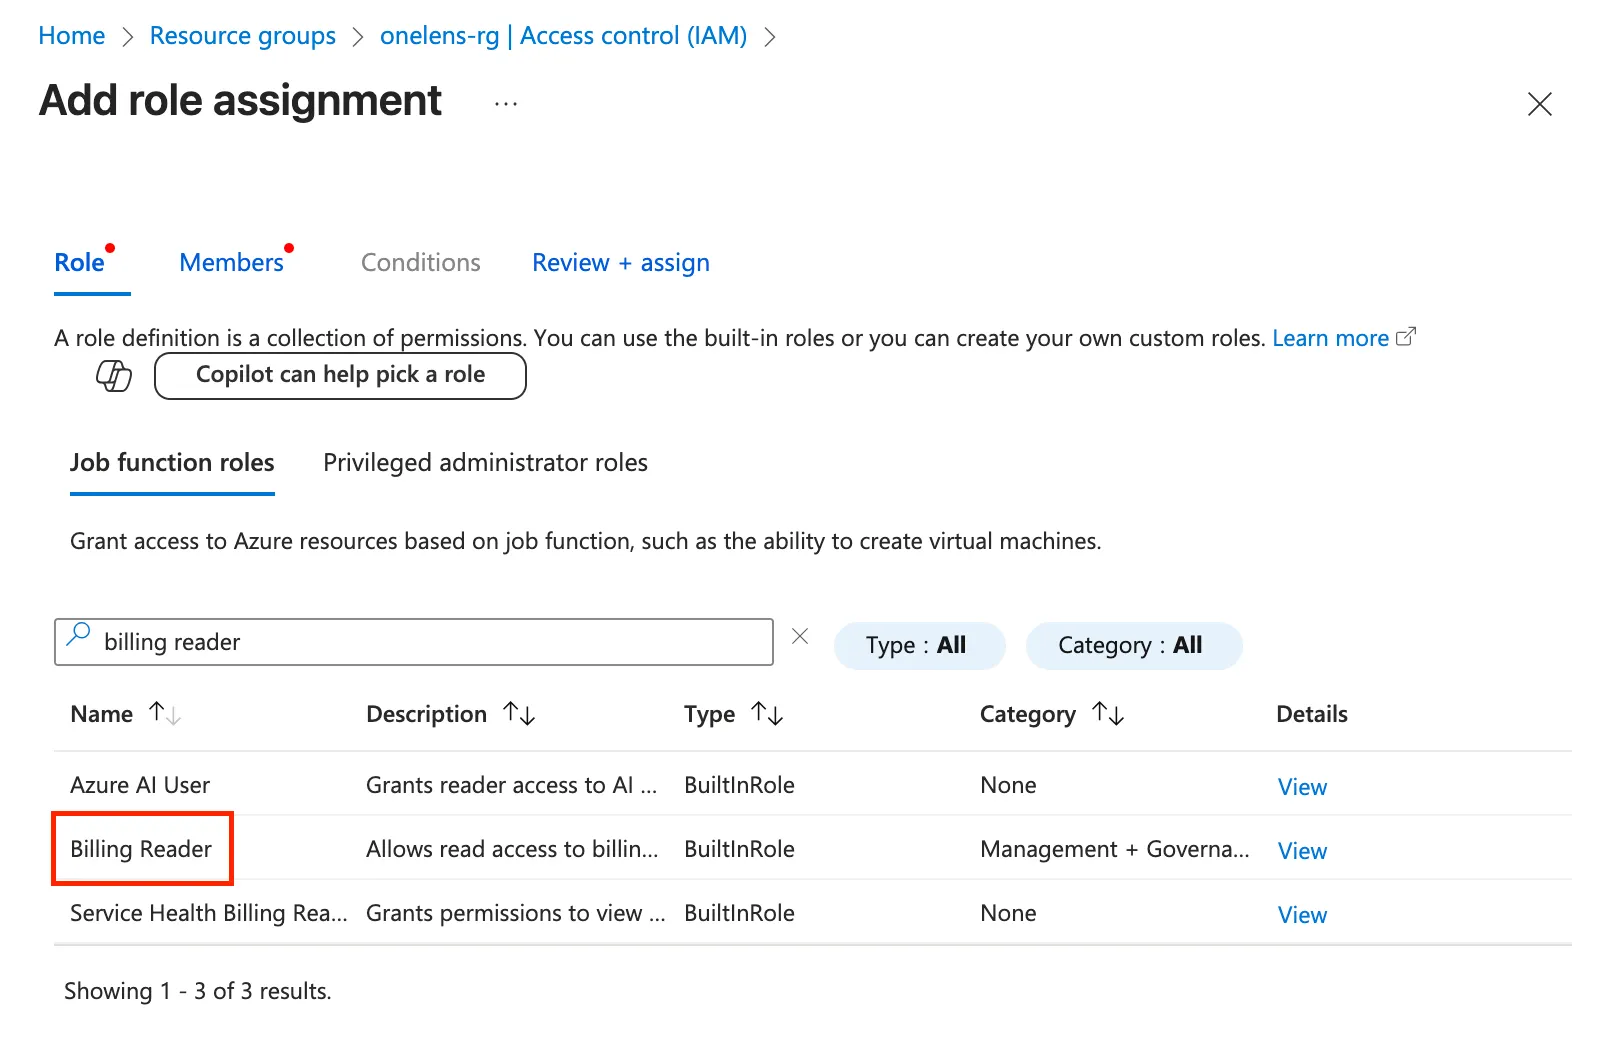Open the Category: All filter
Screen dimensions: 1610x1052
1133,645
